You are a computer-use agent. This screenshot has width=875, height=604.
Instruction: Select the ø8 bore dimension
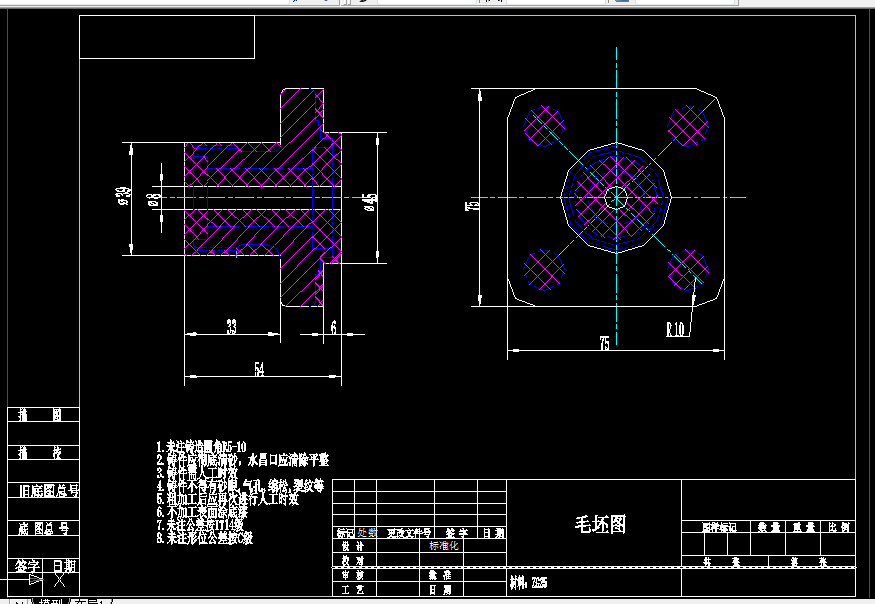(153, 199)
